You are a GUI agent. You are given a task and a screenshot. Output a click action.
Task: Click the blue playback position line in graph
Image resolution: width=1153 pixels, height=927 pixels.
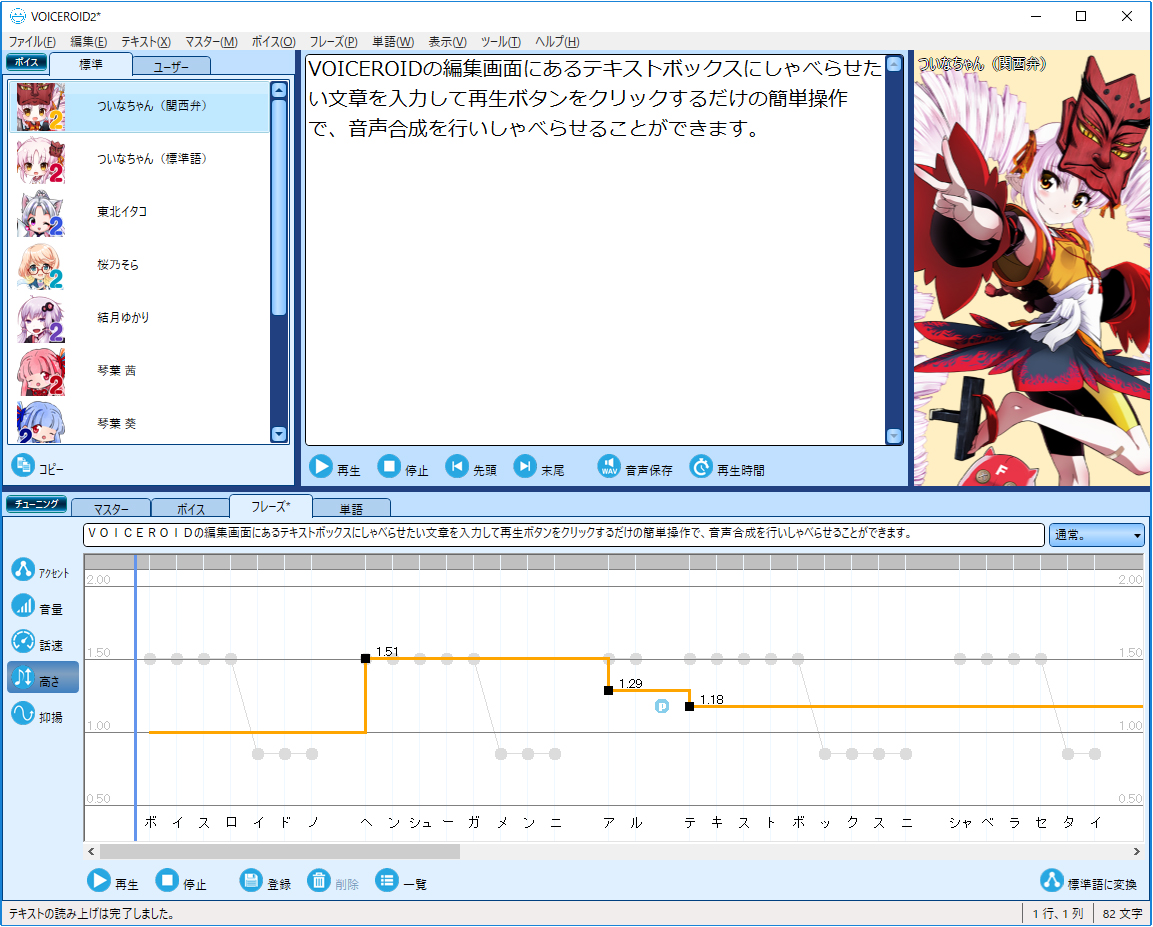[135, 697]
